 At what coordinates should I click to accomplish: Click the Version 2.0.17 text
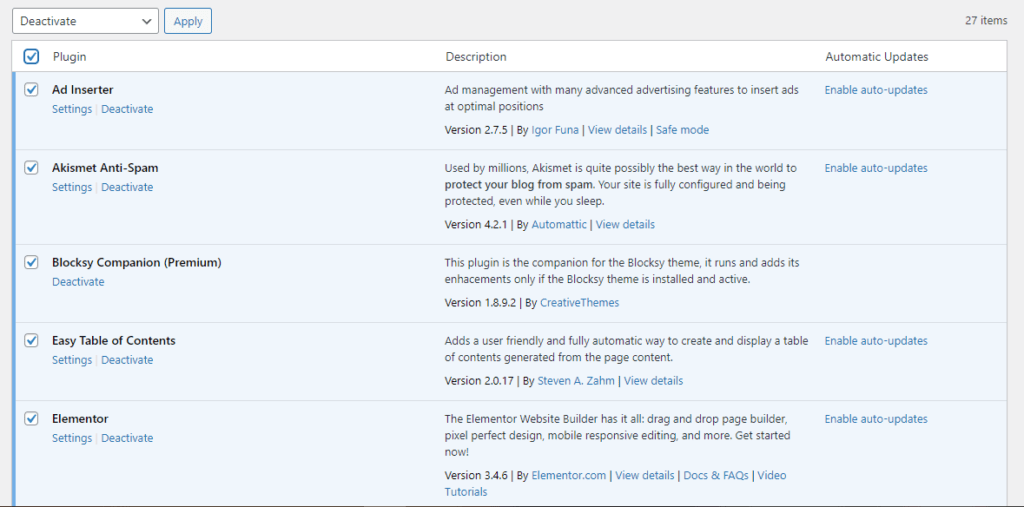point(479,381)
